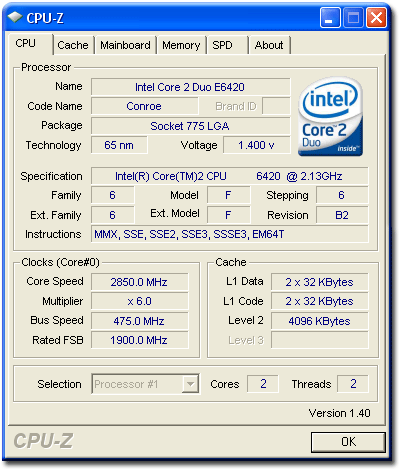The height and width of the screenshot is (475, 400).
Task: Click the Revision value B2
Action: pos(342,215)
